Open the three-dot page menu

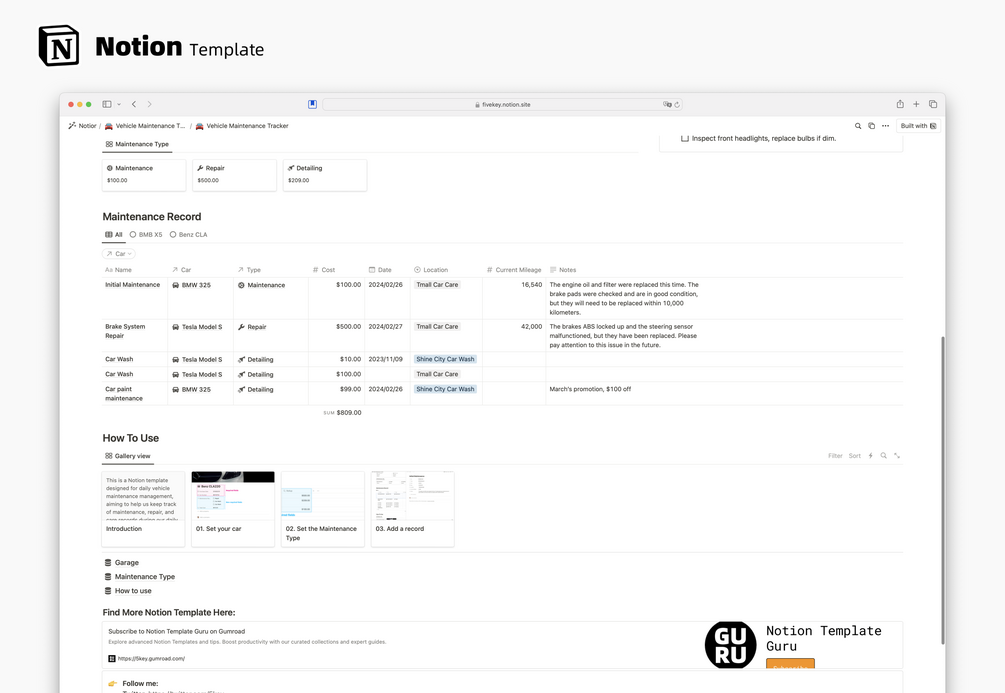885,126
